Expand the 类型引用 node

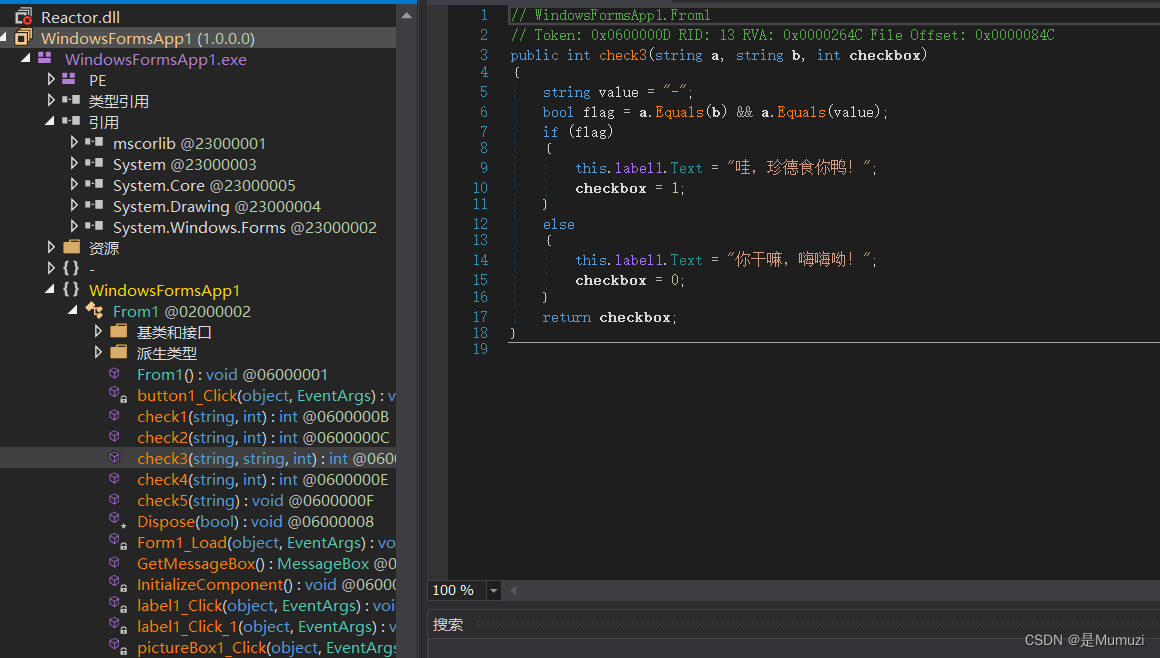(50, 99)
